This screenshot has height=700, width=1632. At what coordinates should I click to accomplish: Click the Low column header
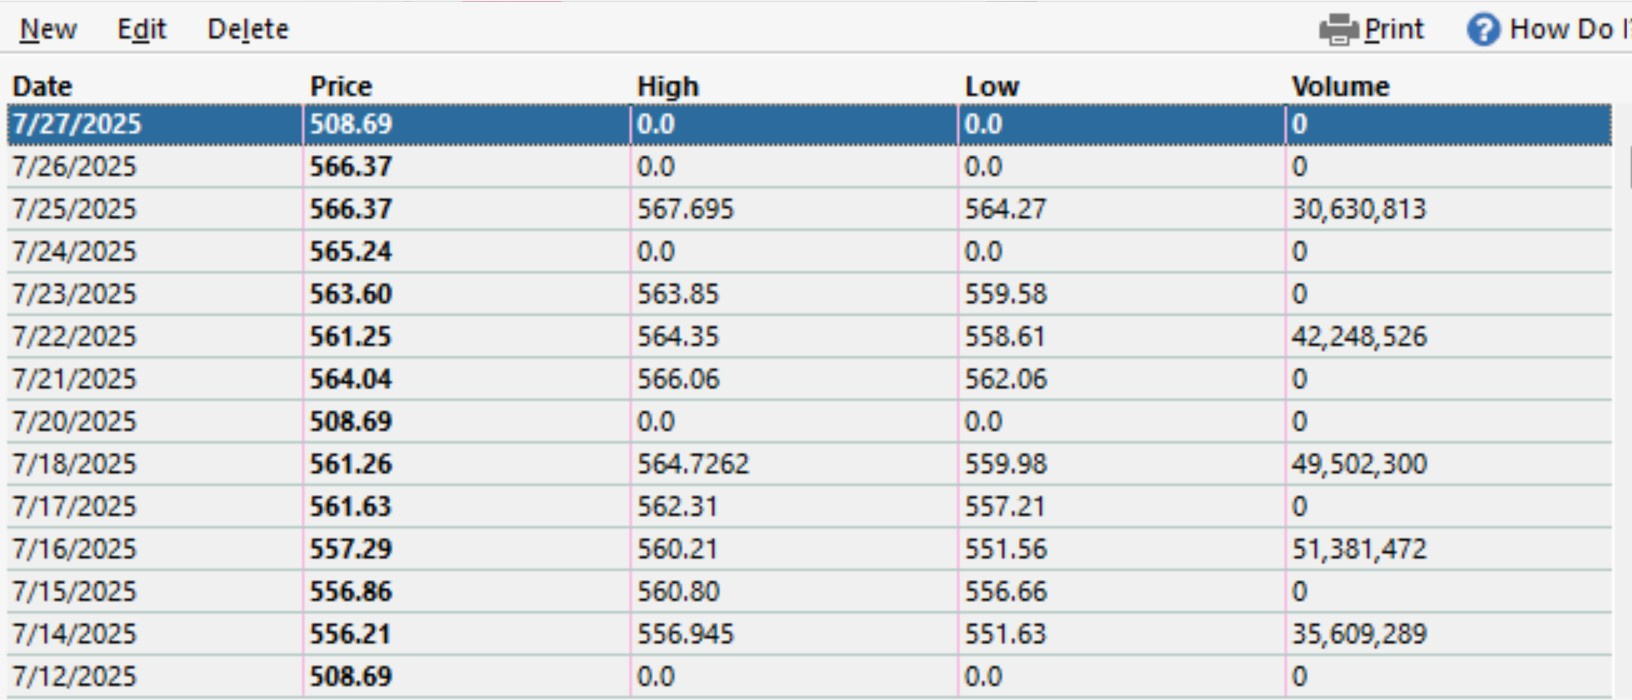click(992, 86)
